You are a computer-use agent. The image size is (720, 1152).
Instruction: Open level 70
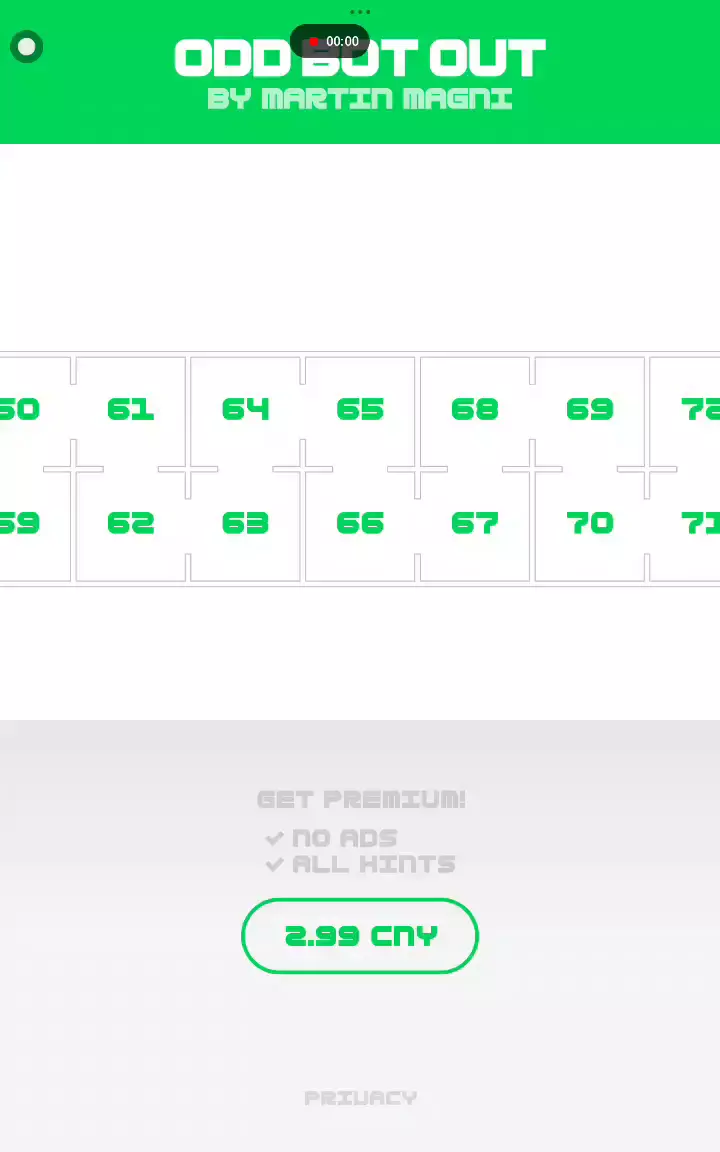[x=590, y=523]
